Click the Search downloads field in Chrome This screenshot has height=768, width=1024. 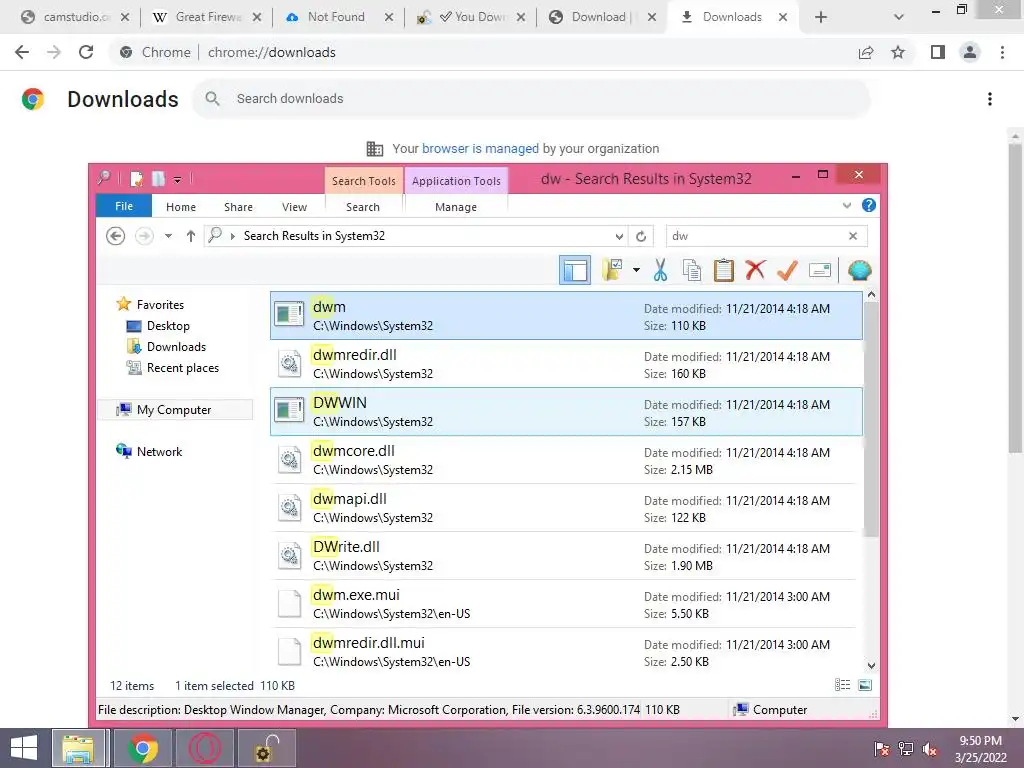530,99
